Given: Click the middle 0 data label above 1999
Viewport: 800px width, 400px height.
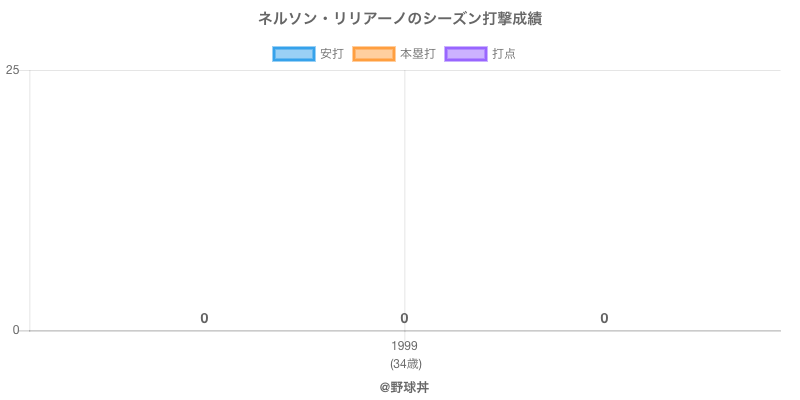Looking at the screenshot, I should click(x=404, y=318).
